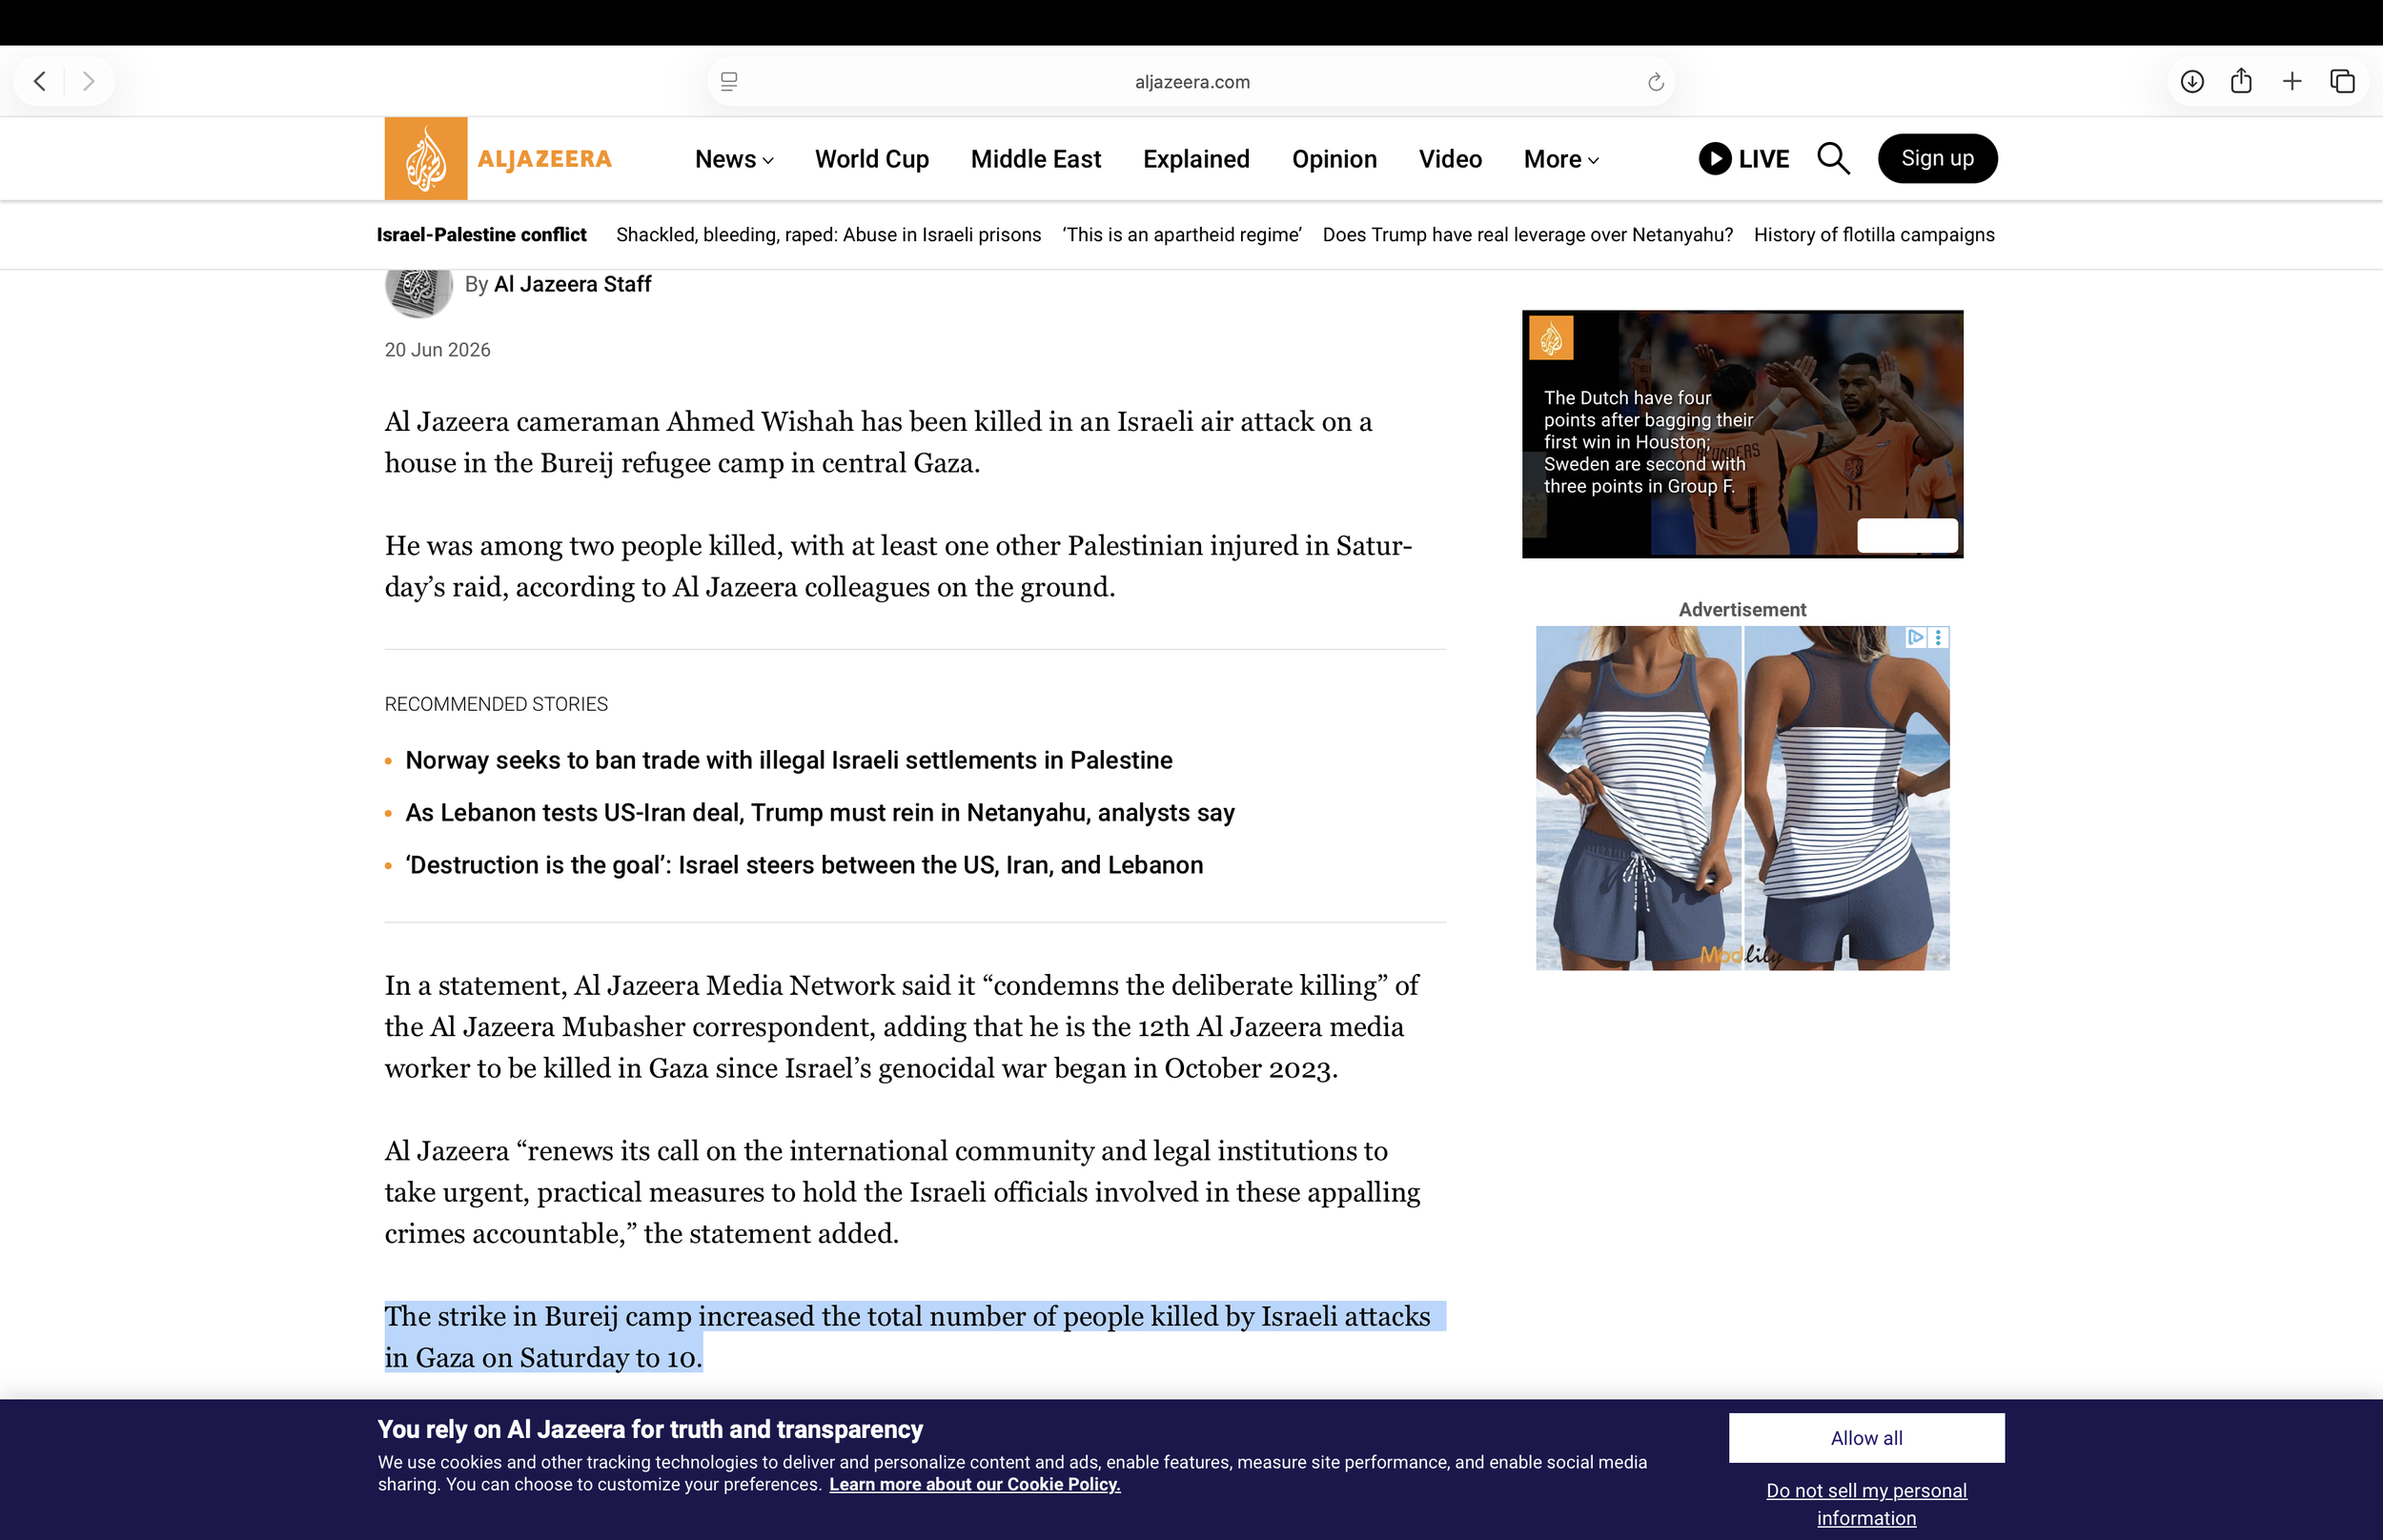Screen dimensions: 2383x1540
Task: Open 'Shackled, bleeding, raped' prisons story
Action: click(x=828, y=235)
